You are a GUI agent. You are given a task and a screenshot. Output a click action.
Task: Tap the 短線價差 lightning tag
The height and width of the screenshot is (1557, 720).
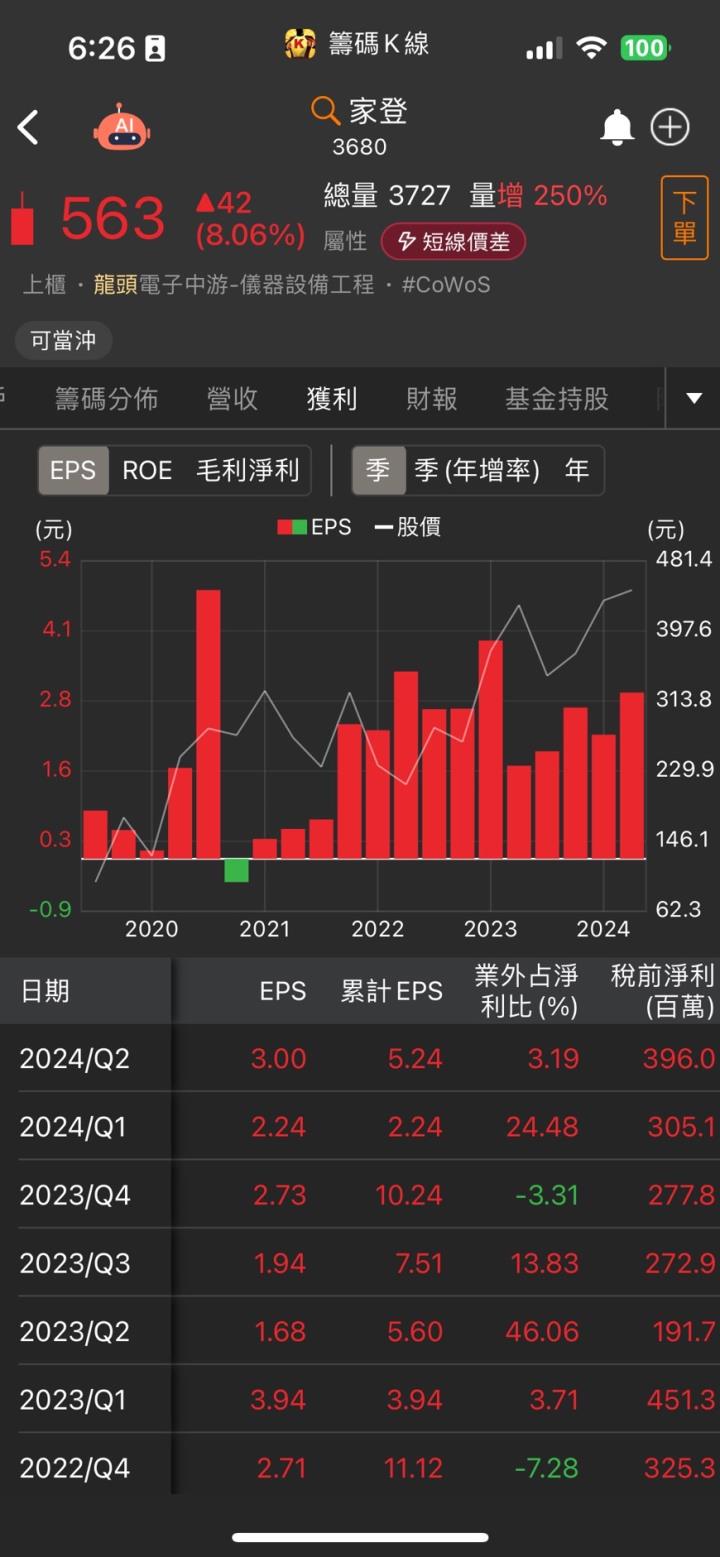(453, 241)
